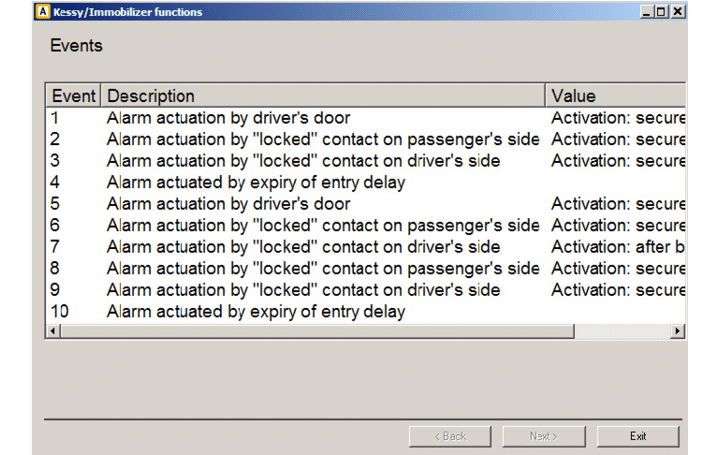This screenshot has height=455, width=719.
Task: Sort by the Event column header
Action: [74, 96]
